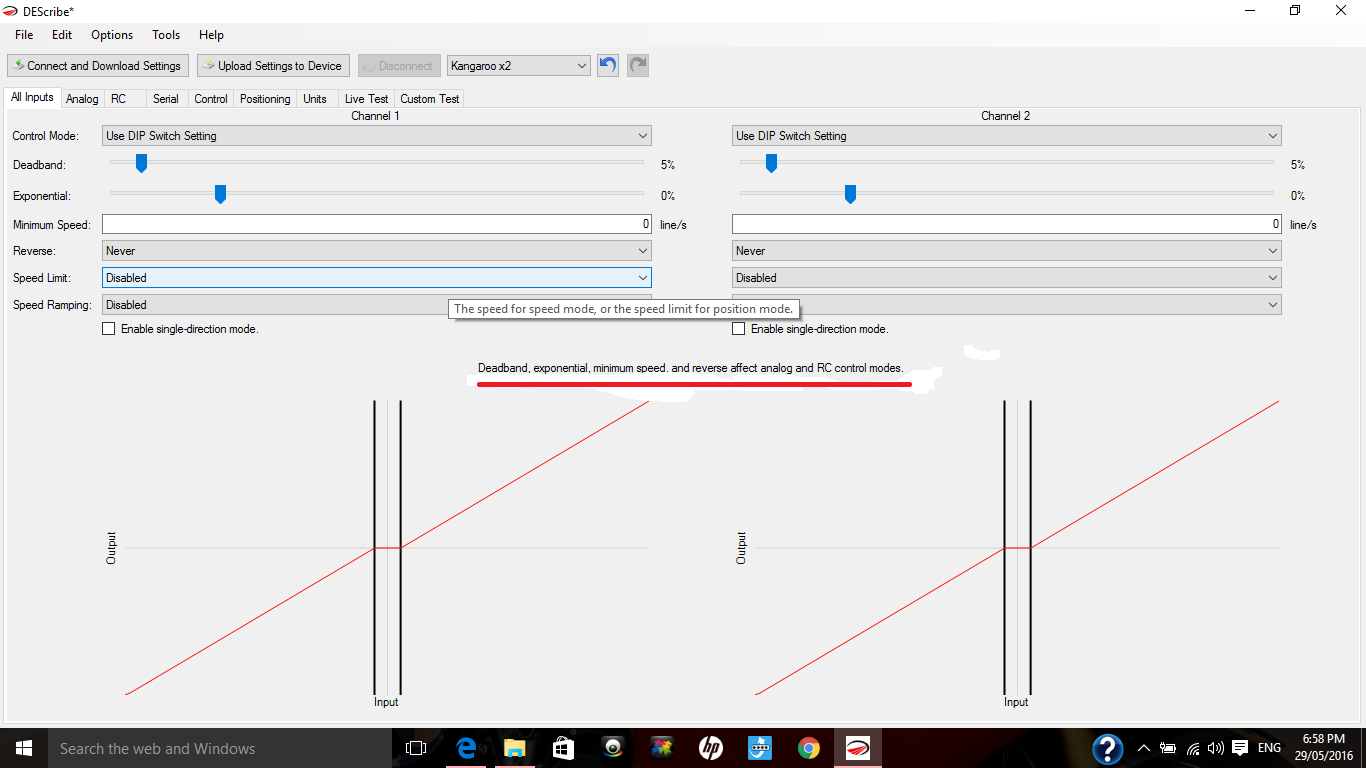Expand the Kangaroo x2 device dropdown
The width and height of the screenshot is (1366, 768).
coord(519,66)
